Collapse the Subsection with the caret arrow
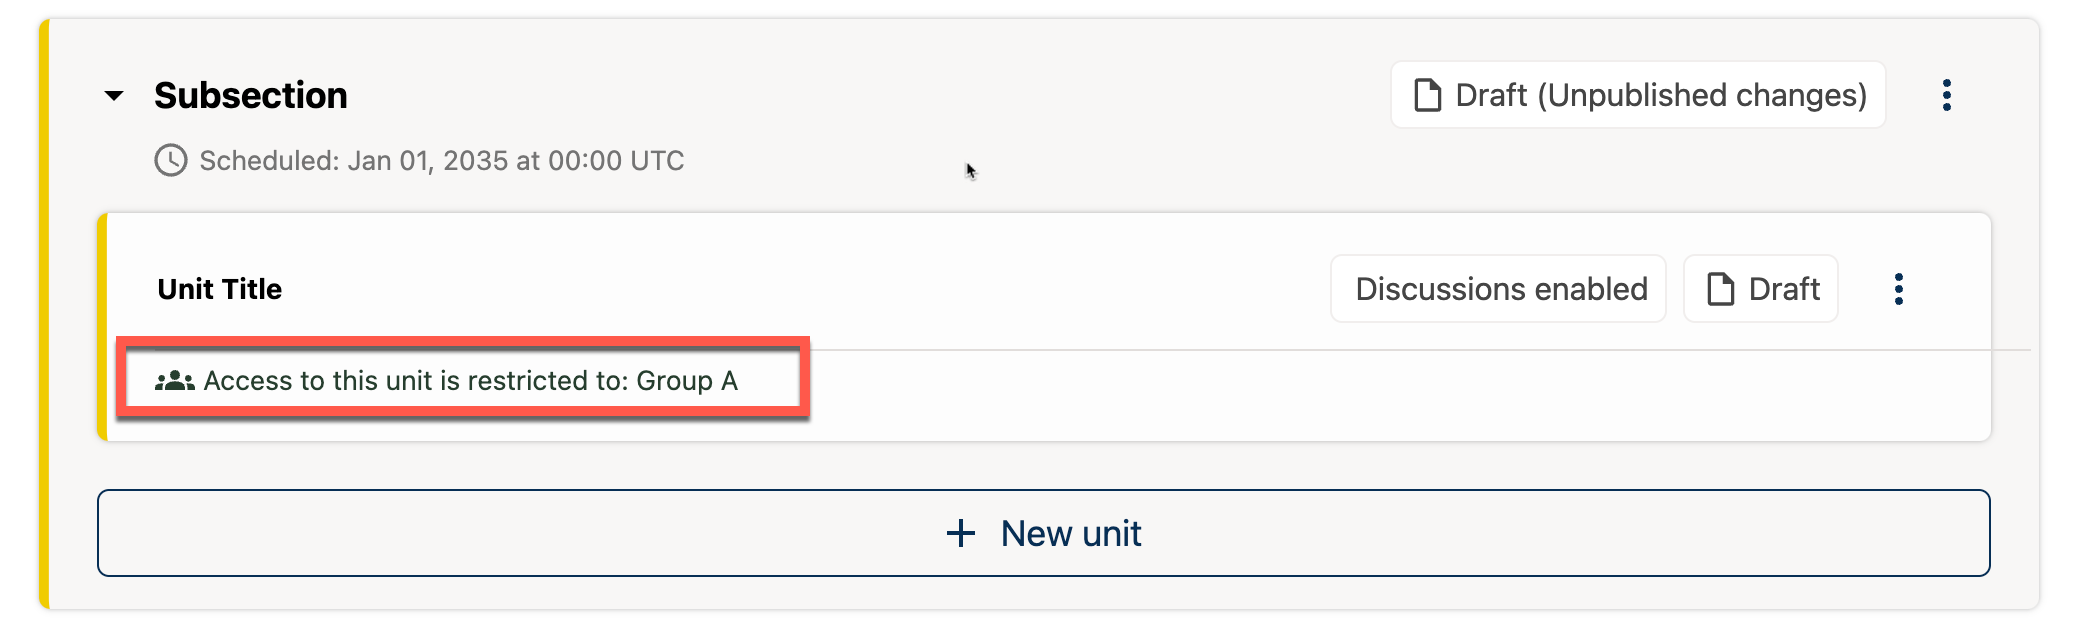 click(x=114, y=96)
